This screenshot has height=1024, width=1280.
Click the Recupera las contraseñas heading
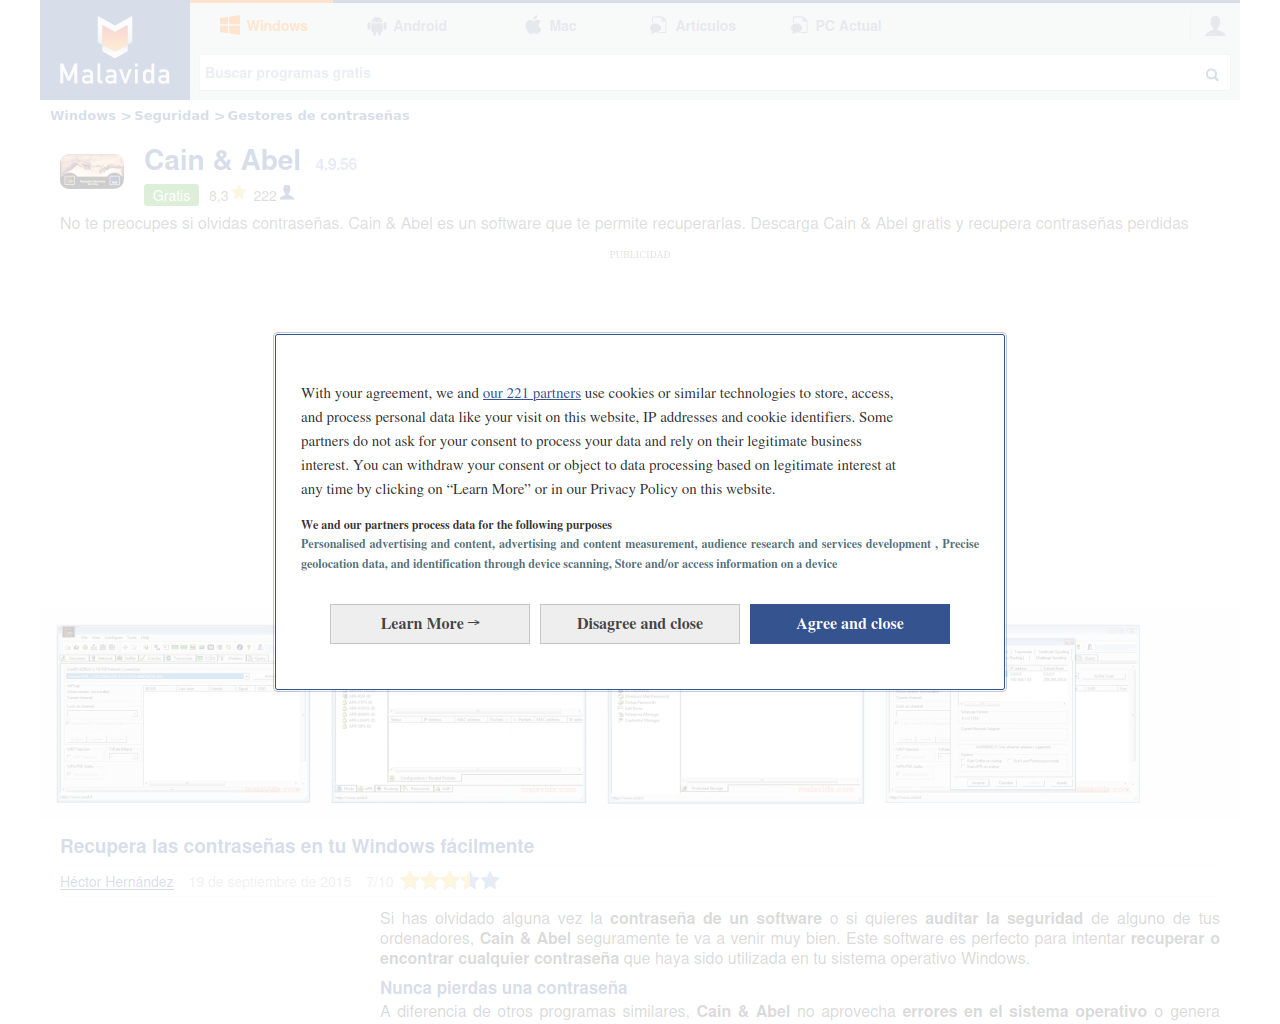pyautogui.click(x=297, y=847)
